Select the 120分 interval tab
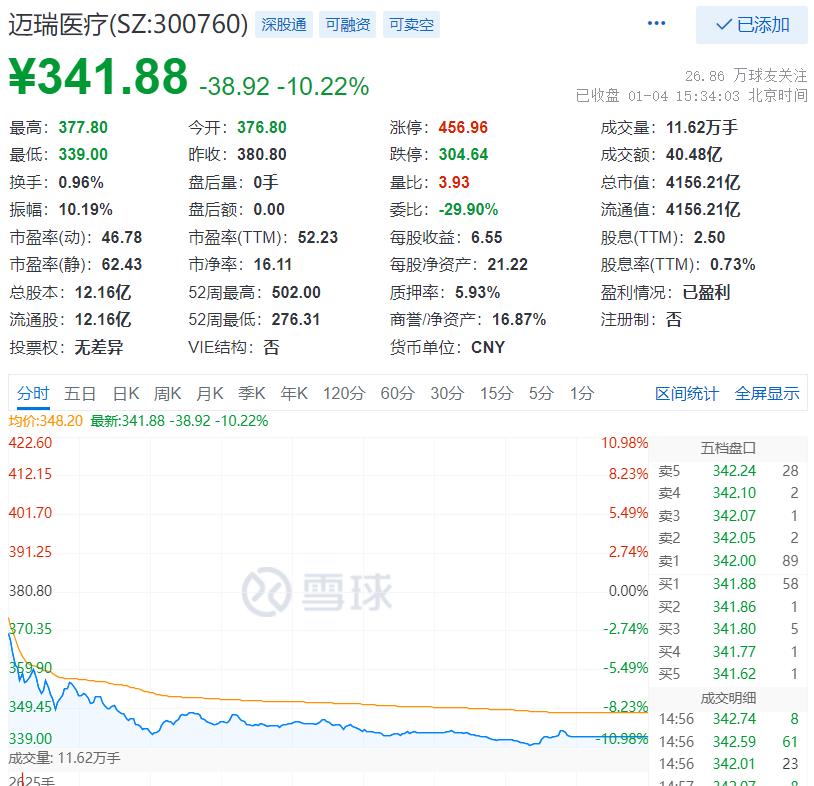Viewport: 814px width, 786px height. 344,393
